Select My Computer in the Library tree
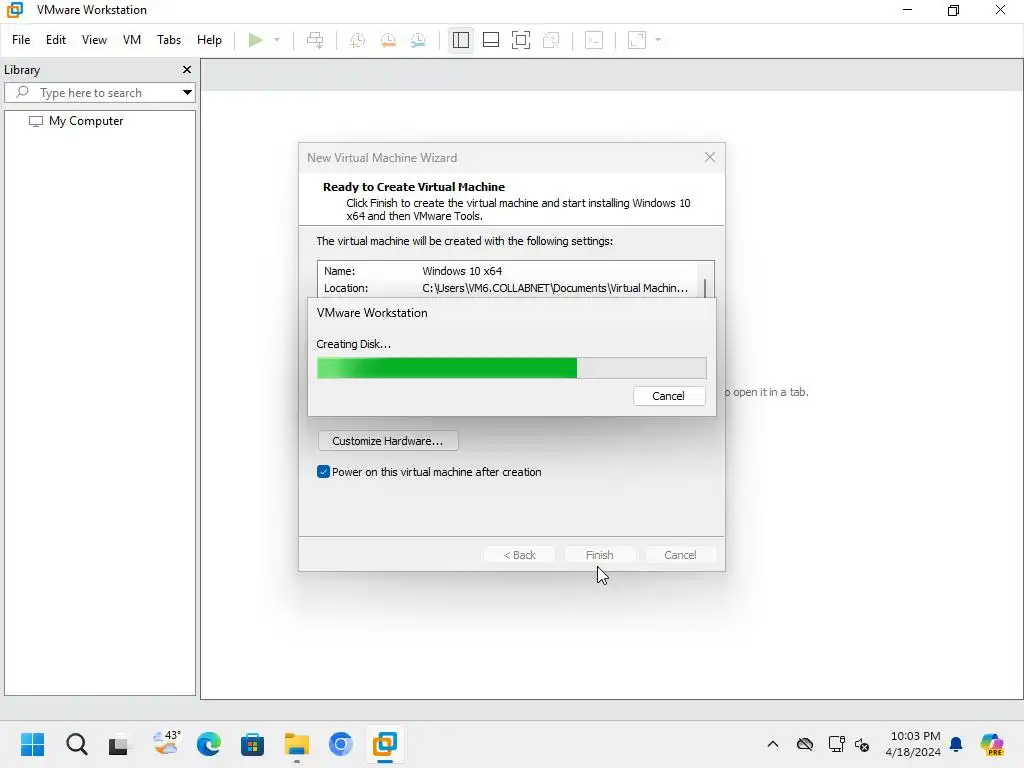Viewport: 1024px width, 768px height. (x=86, y=121)
